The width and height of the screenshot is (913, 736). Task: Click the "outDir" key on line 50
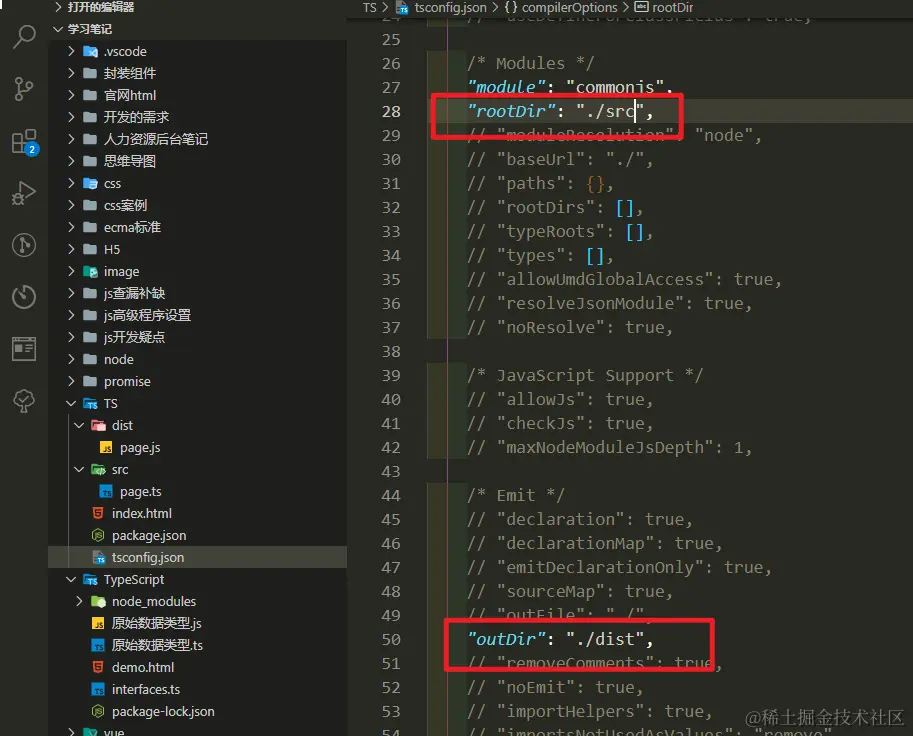507,639
